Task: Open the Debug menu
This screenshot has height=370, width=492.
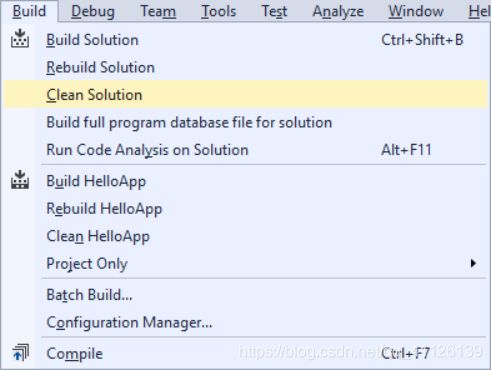Action: pyautogui.click(x=93, y=11)
